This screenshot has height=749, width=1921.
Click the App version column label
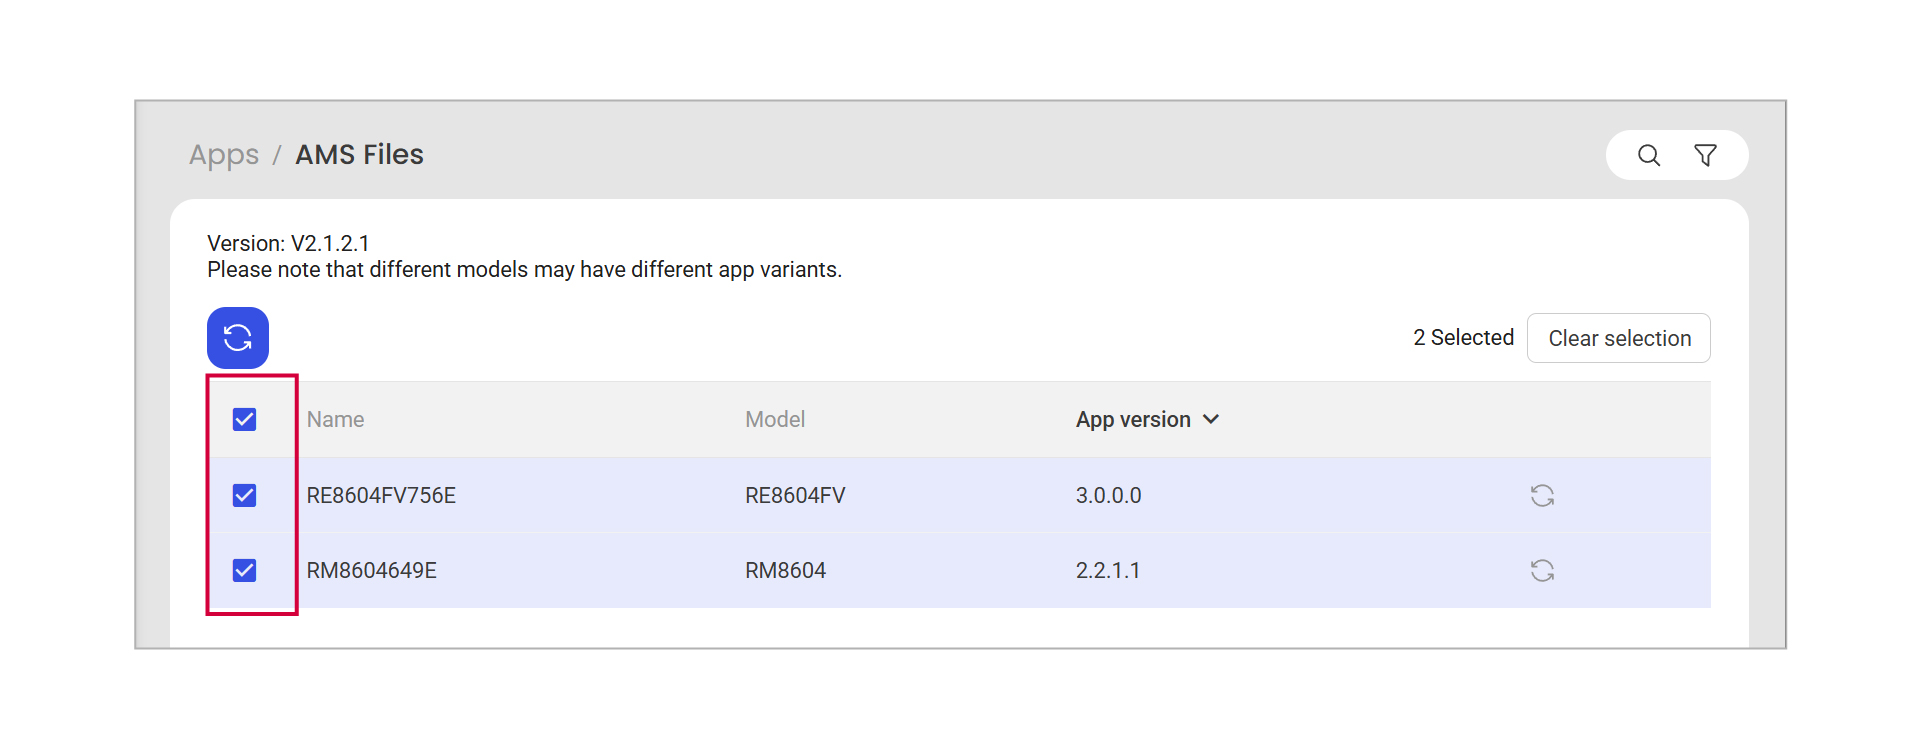1132,420
